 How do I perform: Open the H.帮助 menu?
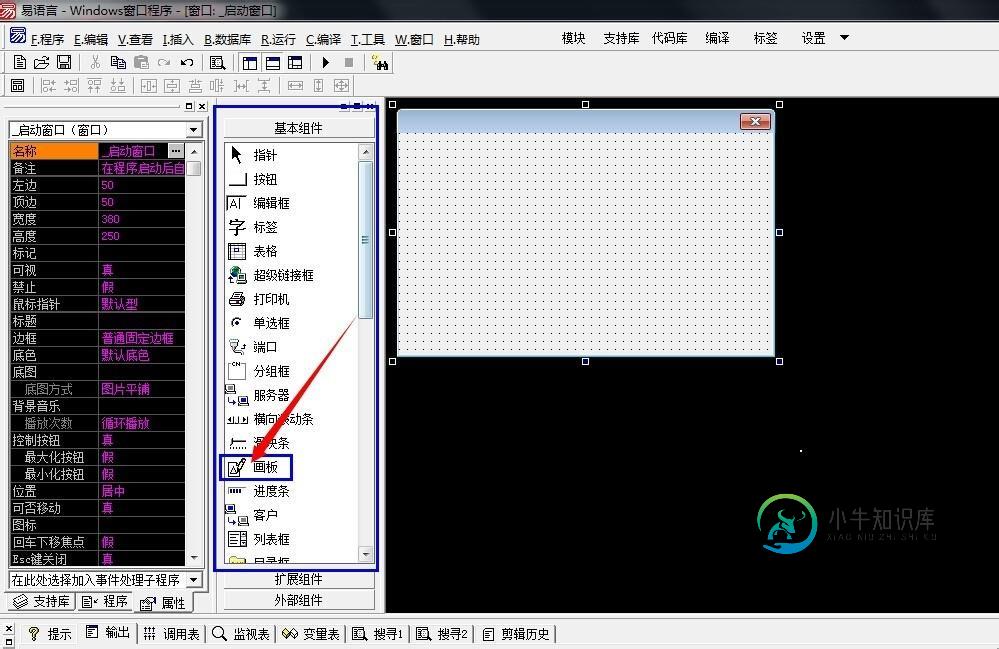coord(461,39)
